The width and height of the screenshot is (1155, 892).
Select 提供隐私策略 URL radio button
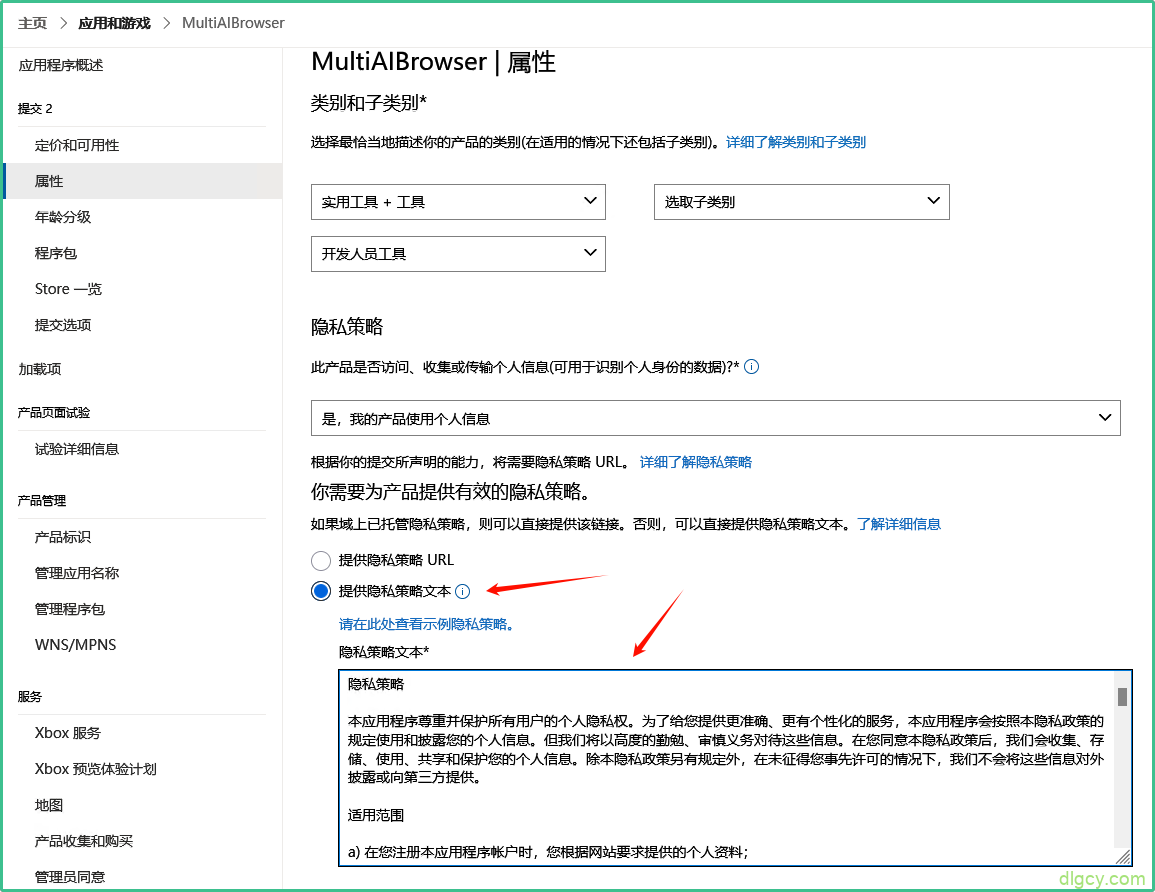[321, 560]
